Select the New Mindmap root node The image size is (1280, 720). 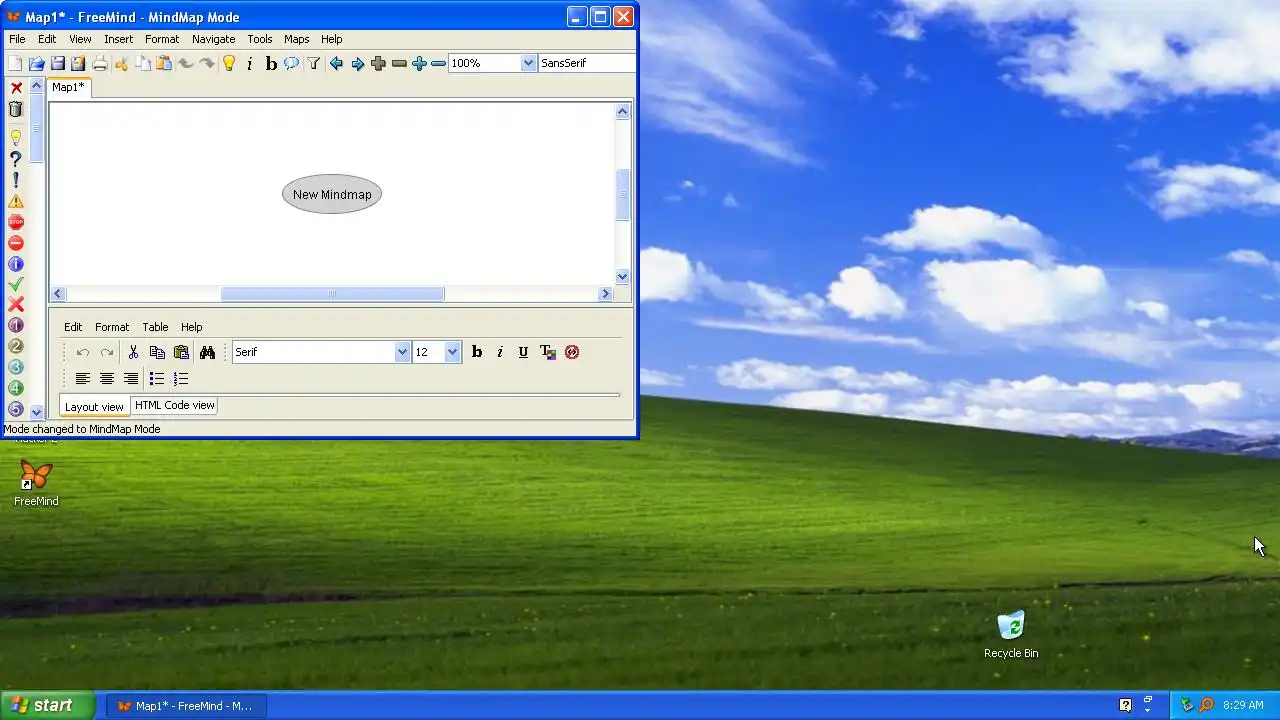(x=332, y=194)
